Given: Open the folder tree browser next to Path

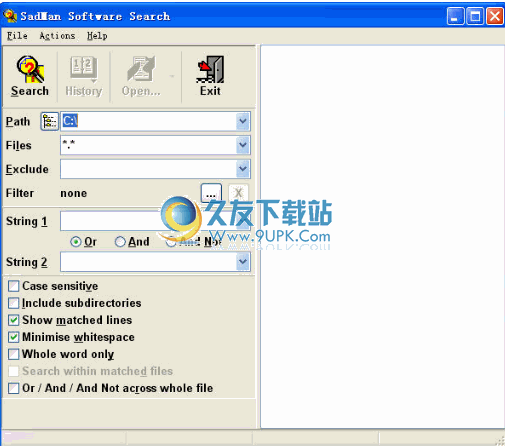Looking at the screenshot, I should coord(49,121).
